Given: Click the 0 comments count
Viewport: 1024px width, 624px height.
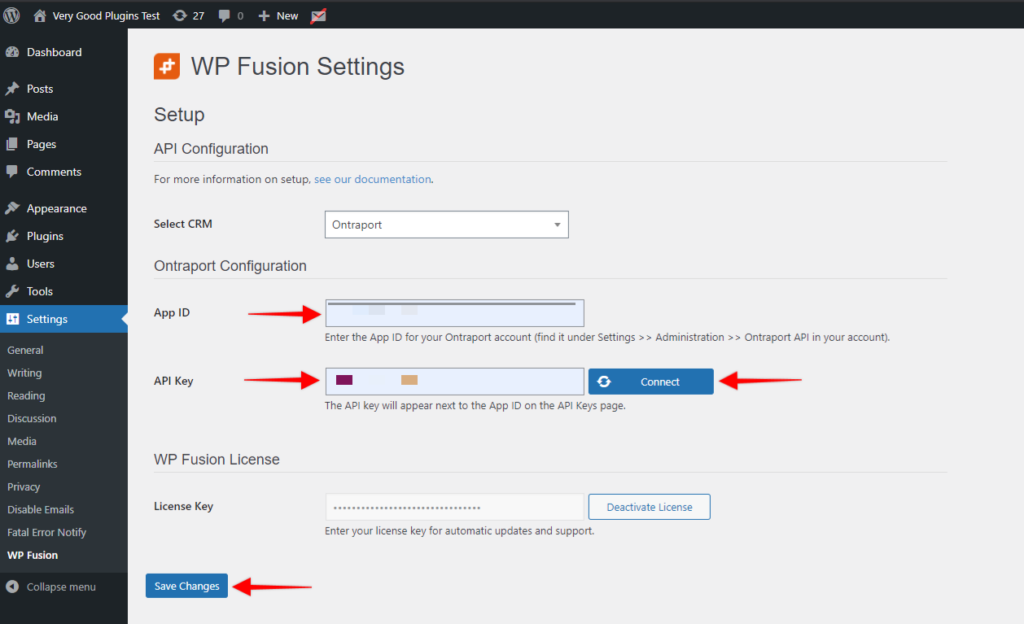Looking at the screenshot, I should (x=240, y=16).
